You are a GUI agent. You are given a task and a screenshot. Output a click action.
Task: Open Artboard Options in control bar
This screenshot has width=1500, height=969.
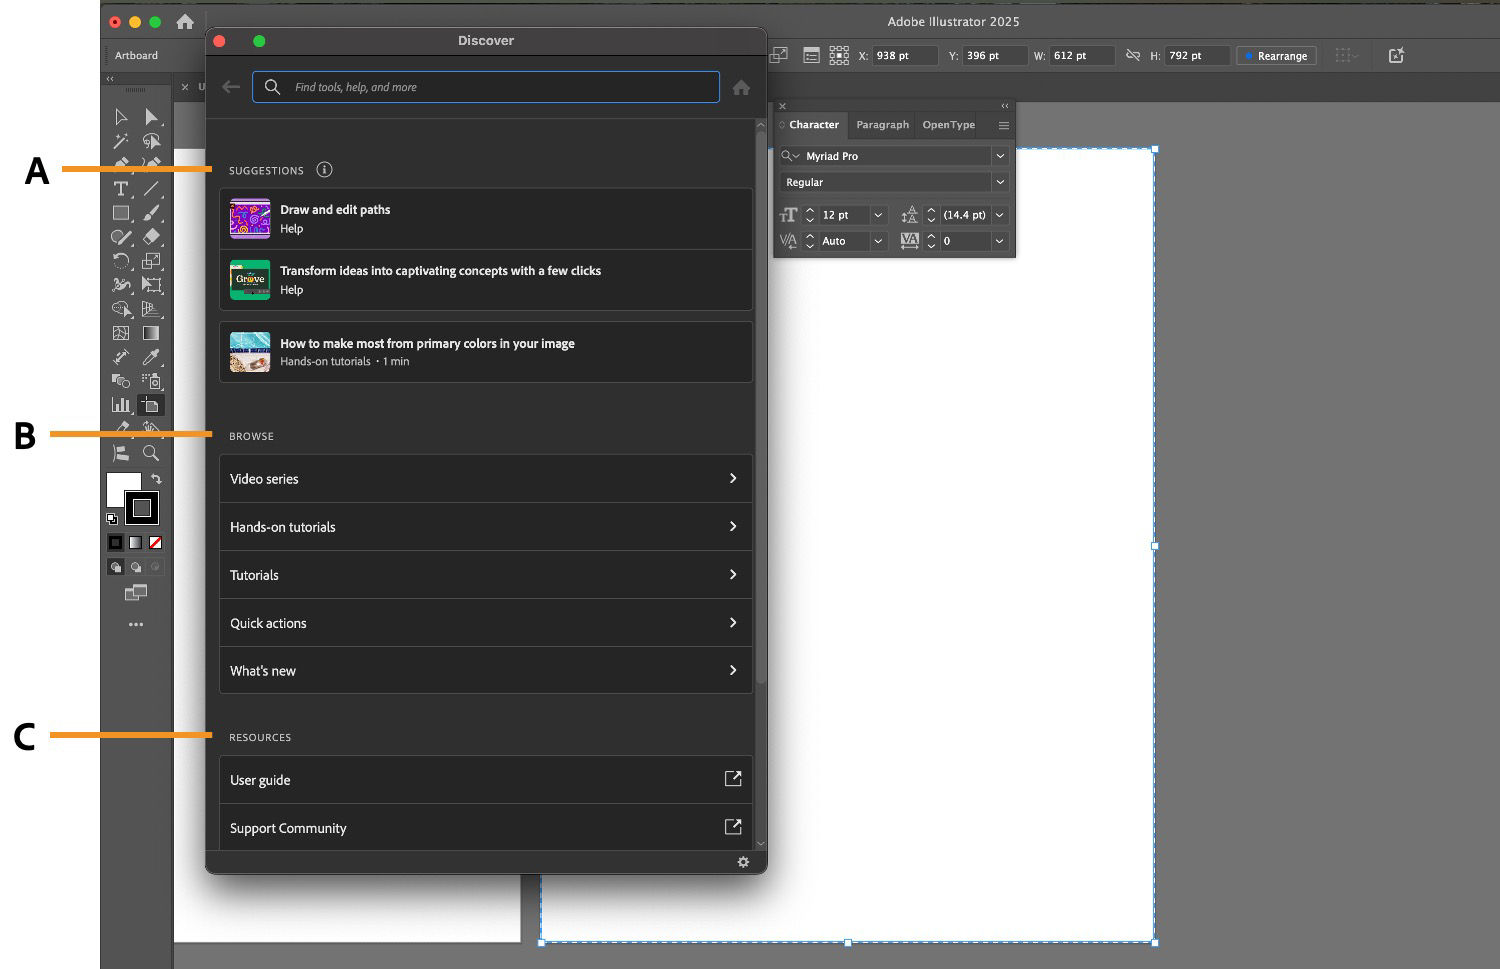(812, 55)
